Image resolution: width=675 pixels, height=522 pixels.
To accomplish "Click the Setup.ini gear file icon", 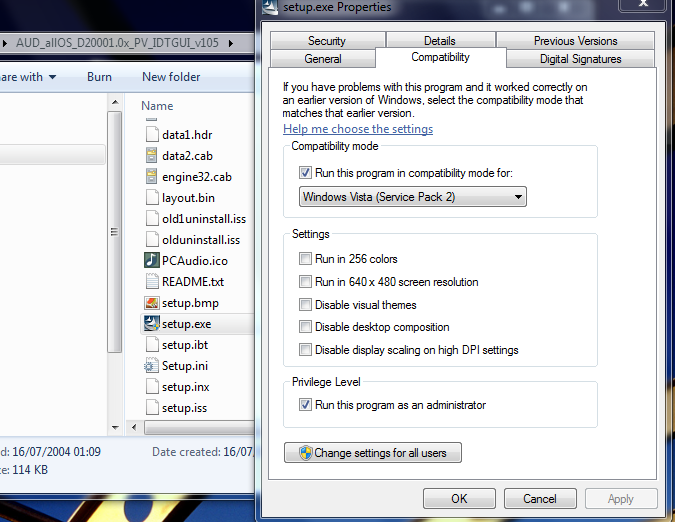I will click(152, 366).
